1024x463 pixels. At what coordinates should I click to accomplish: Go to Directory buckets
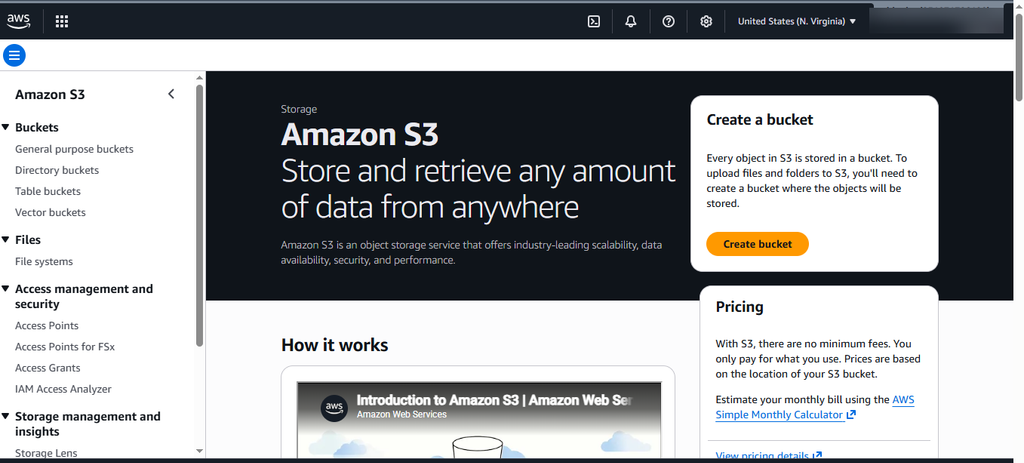pos(57,170)
